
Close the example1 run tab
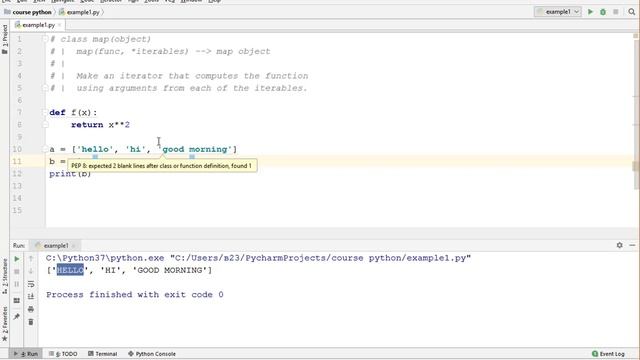(74, 245)
